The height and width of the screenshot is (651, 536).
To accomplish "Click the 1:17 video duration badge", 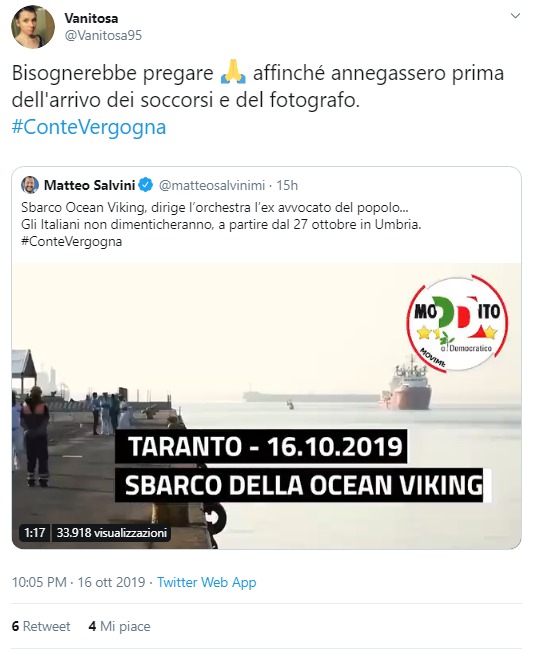I will 34,532.
